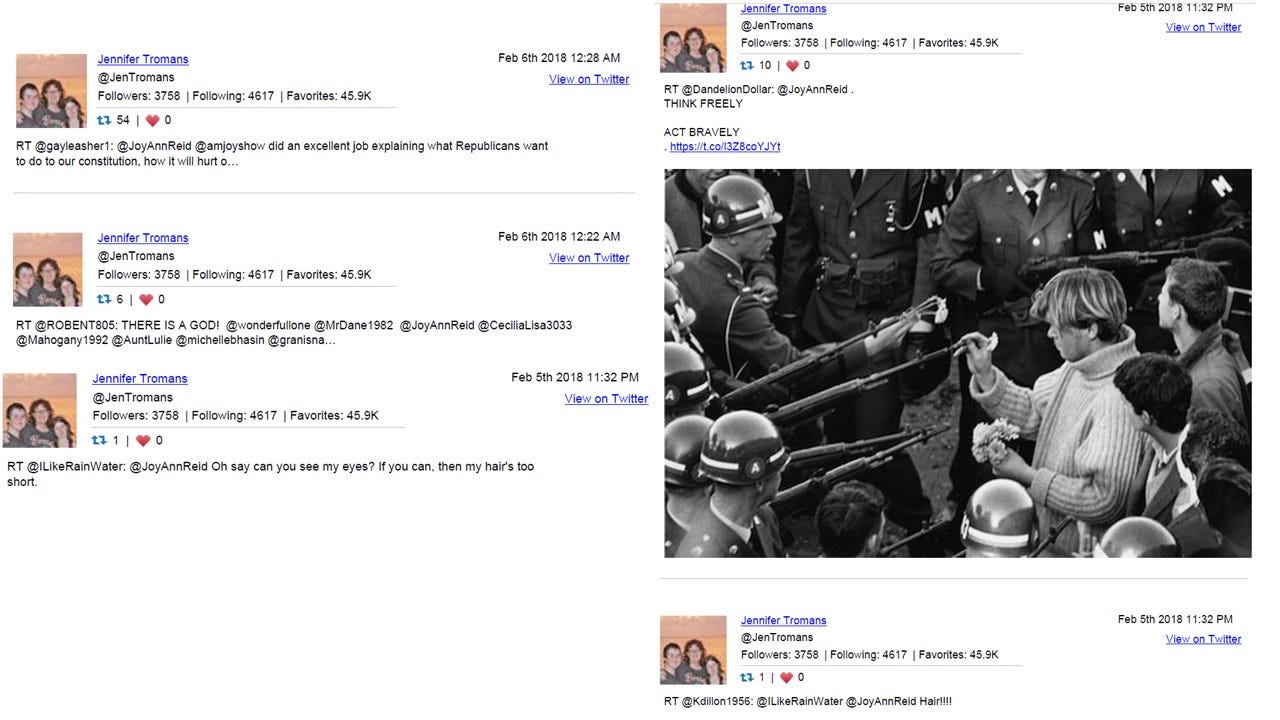Open View on Twitter for 12:28 AM tweet

click(x=589, y=79)
